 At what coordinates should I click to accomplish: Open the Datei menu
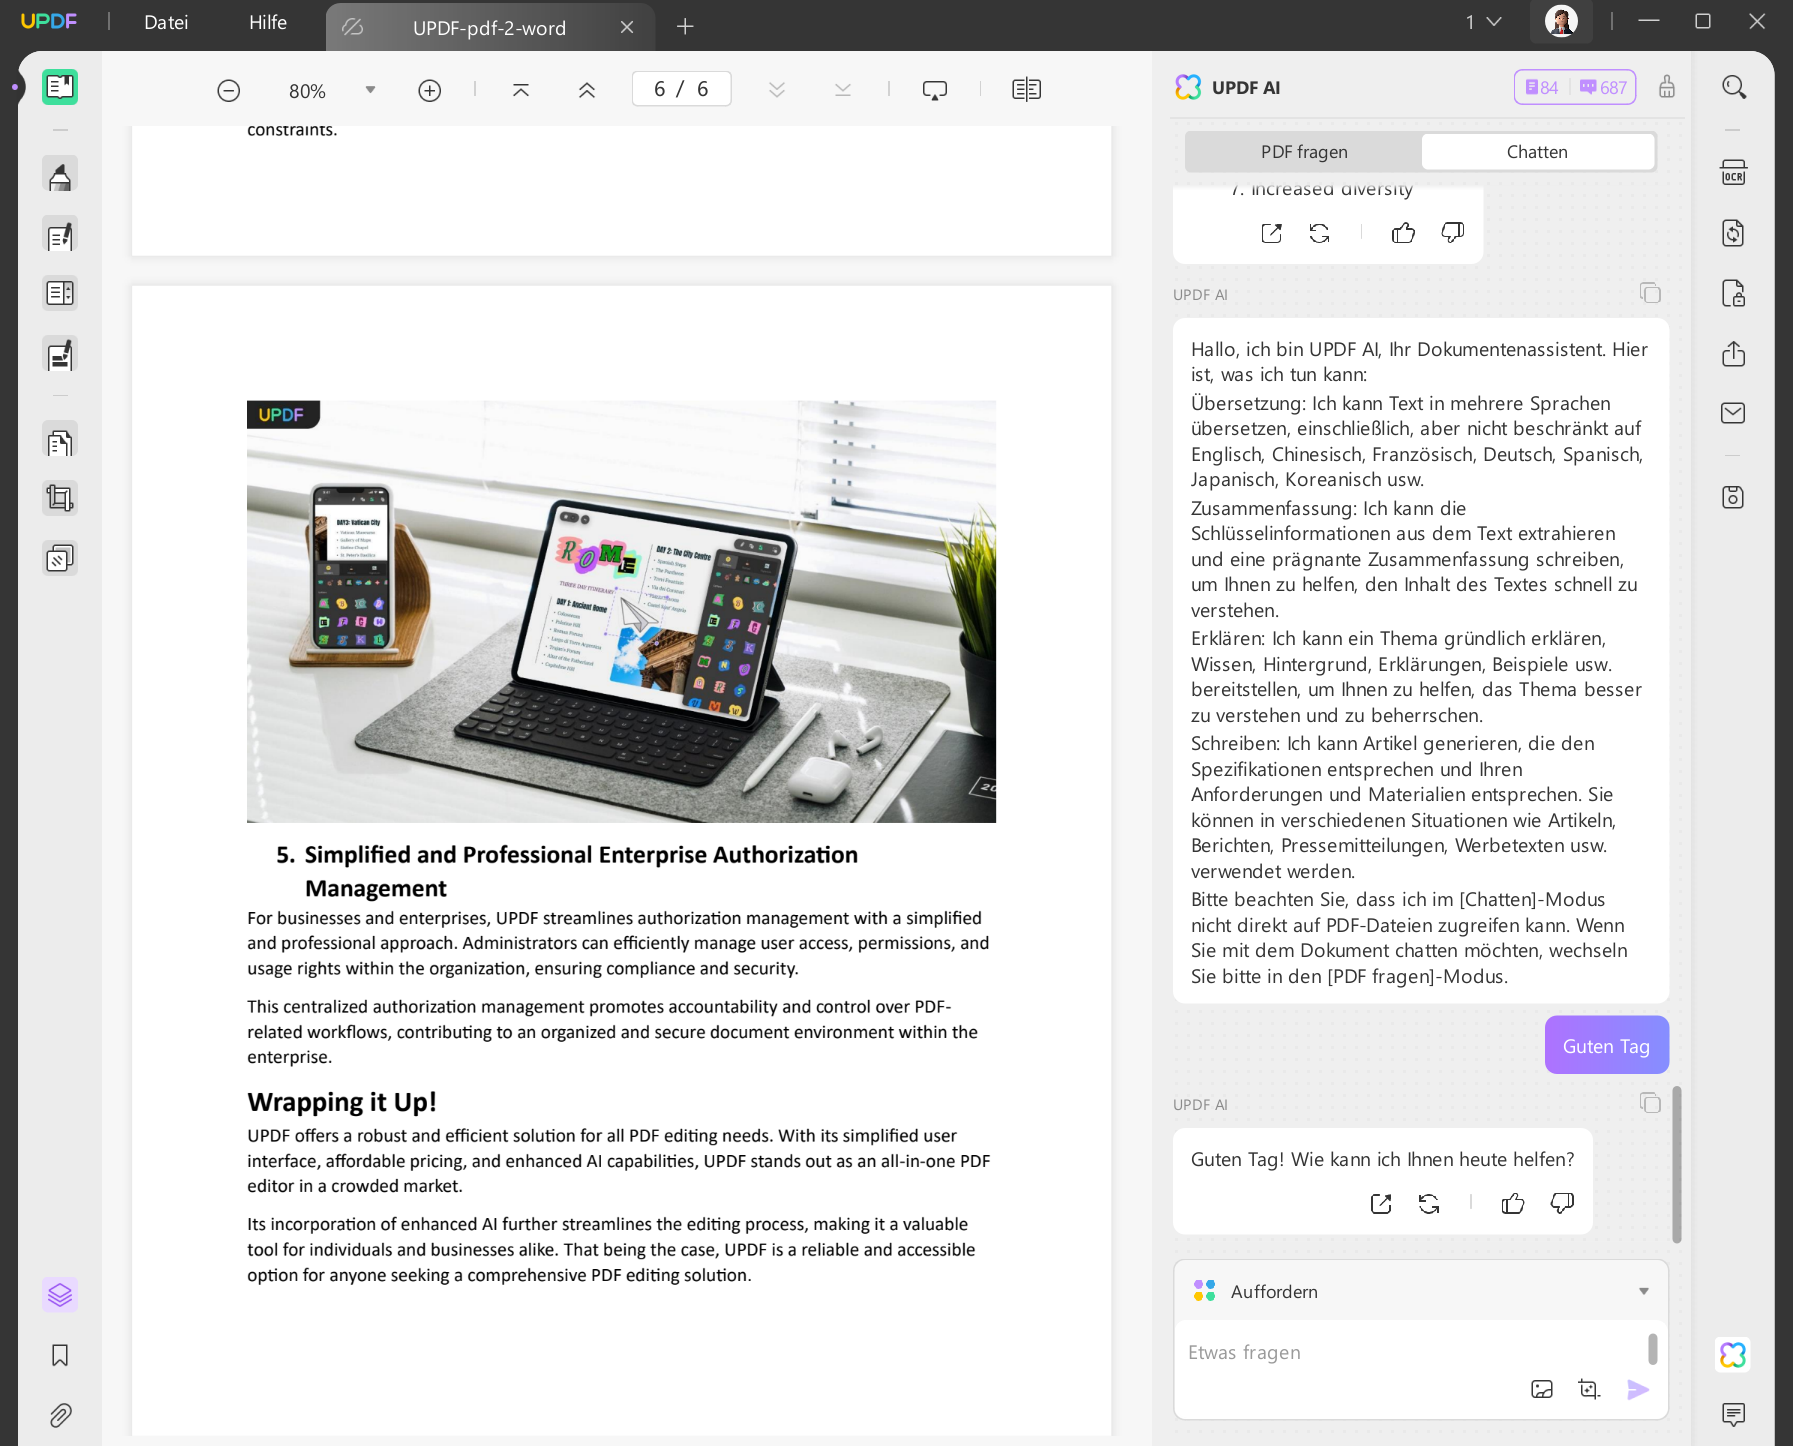166,22
